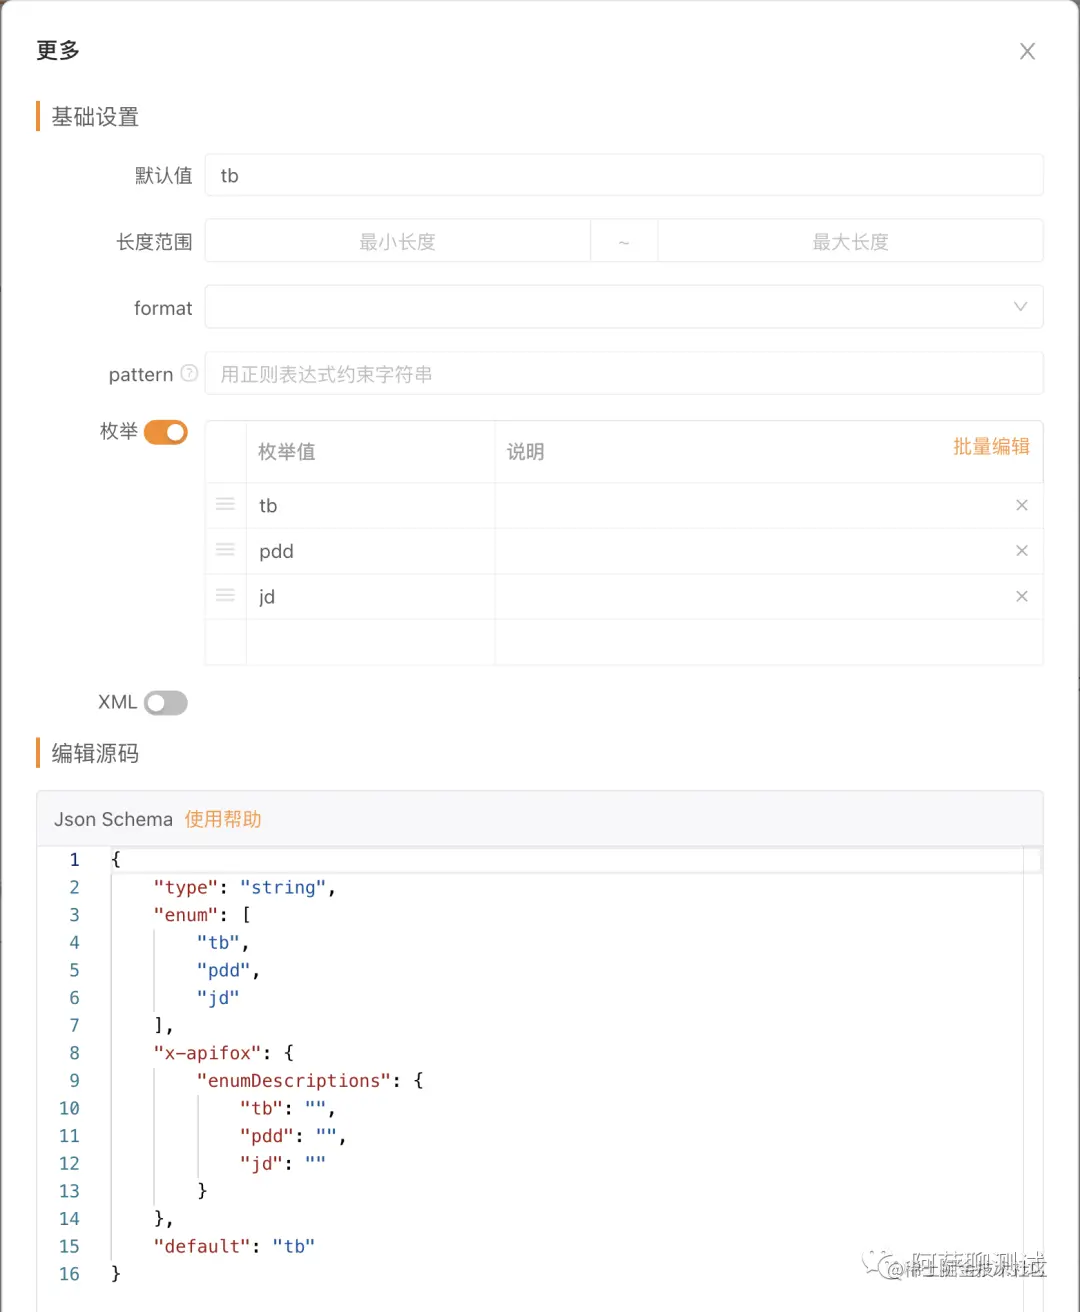1080x1312 pixels.
Task: Click the drag handle next to enum value tb
Action: pos(225,505)
